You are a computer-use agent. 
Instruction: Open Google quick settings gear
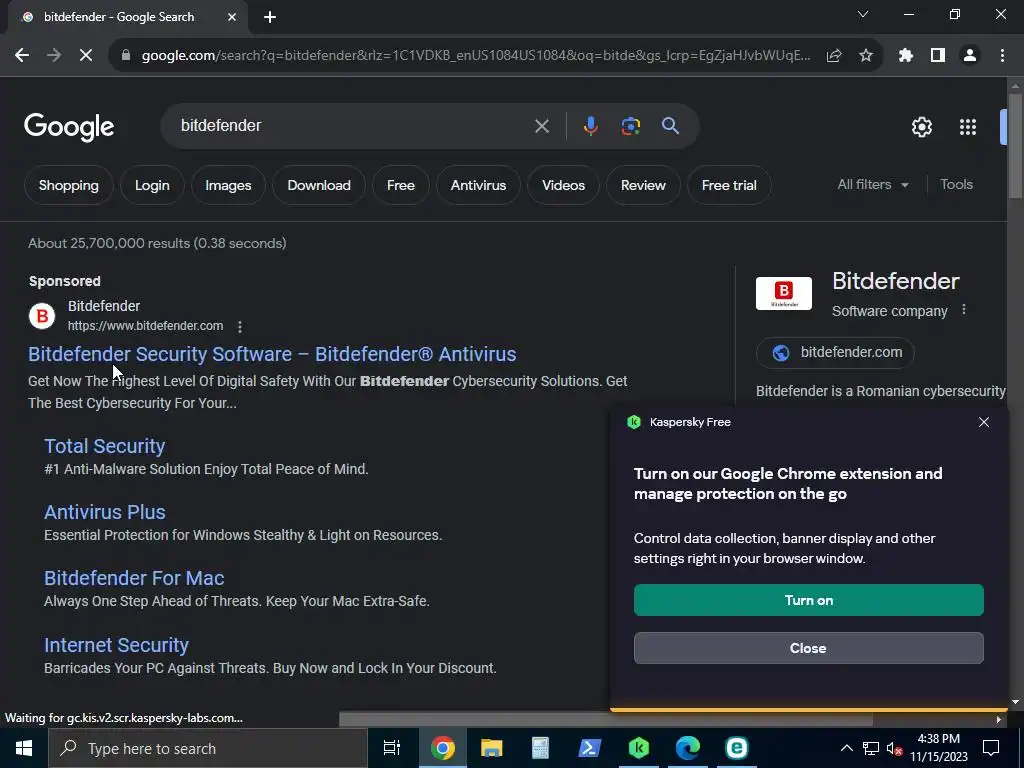coord(921,127)
